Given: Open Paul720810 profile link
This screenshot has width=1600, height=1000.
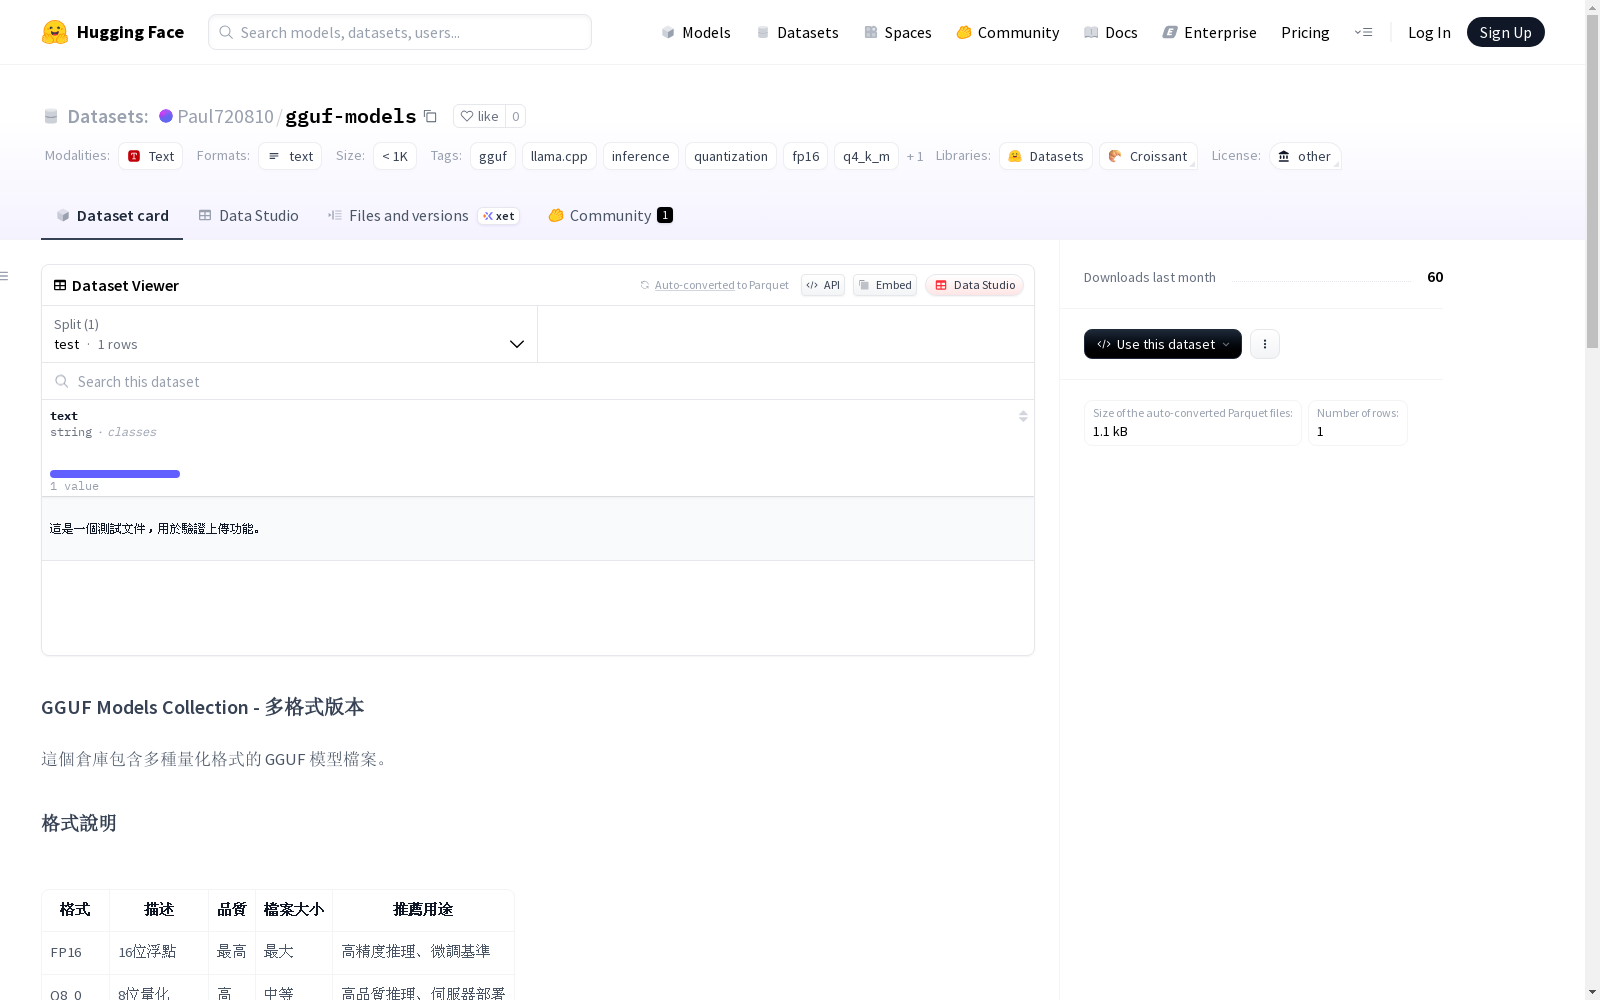Looking at the screenshot, I should click(225, 116).
